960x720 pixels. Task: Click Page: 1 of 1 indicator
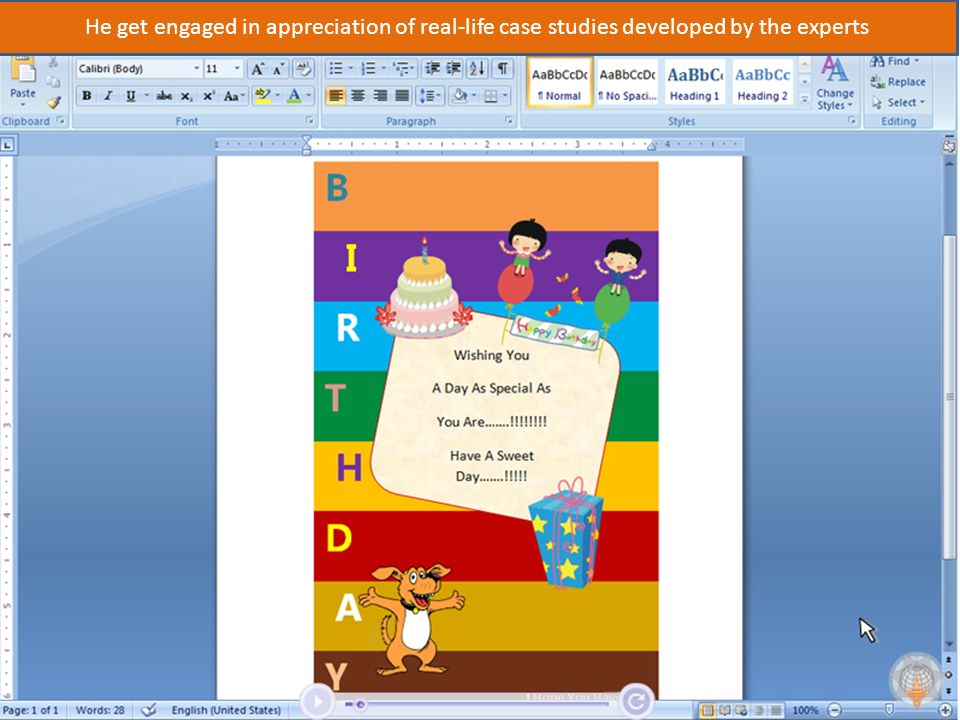point(31,710)
